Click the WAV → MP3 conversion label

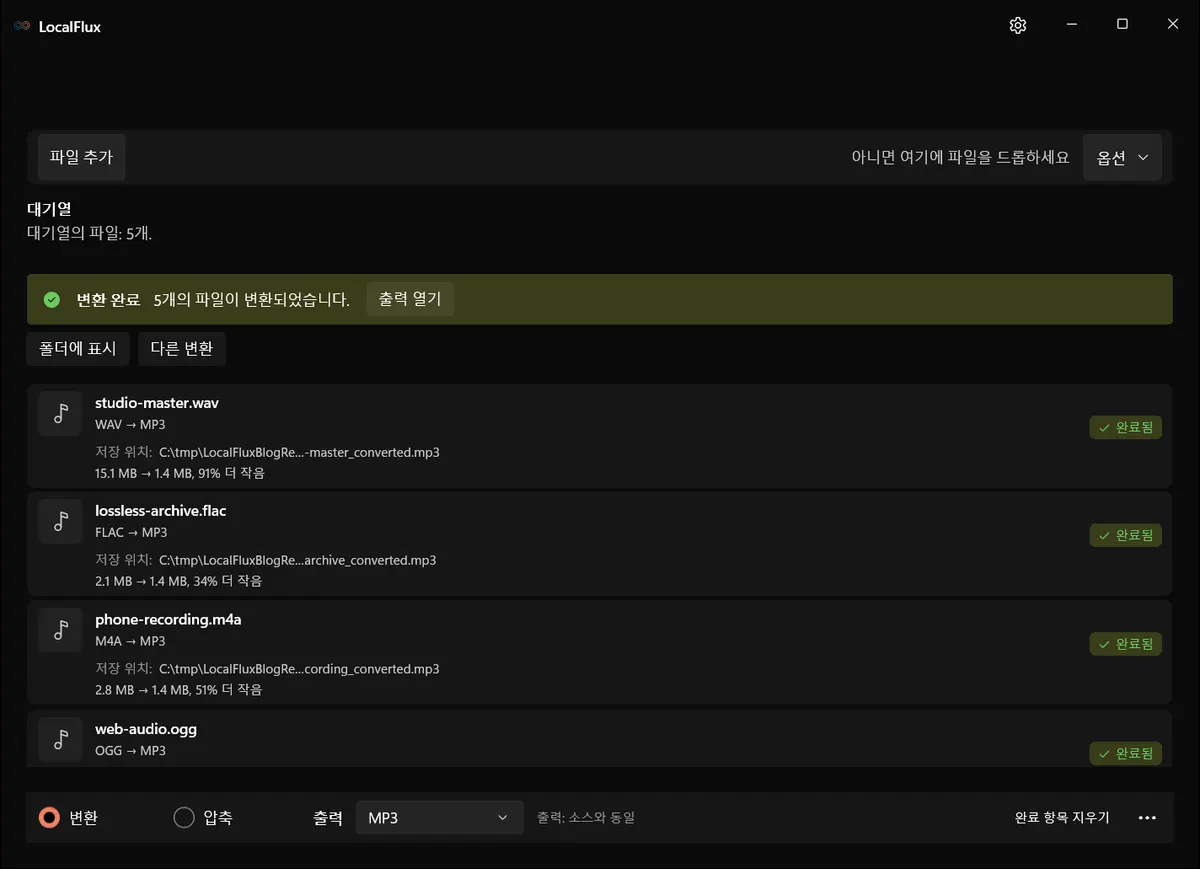[x=130, y=425]
